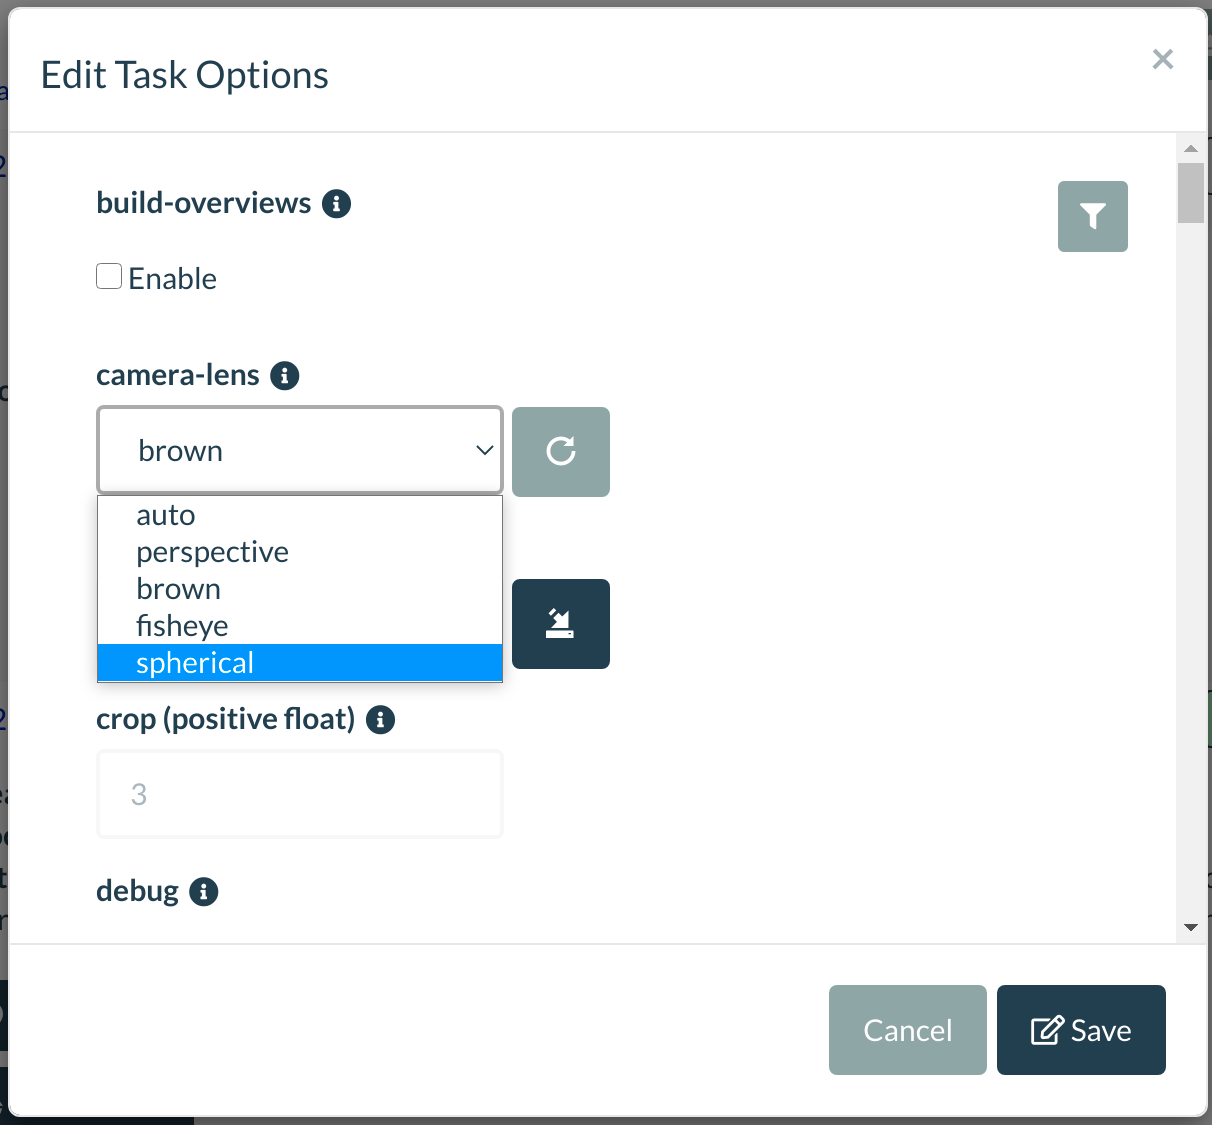Viewport: 1212px width, 1125px height.
Task: Collapse the camera-lens dropdown showing brown
Action: pos(299,451)
